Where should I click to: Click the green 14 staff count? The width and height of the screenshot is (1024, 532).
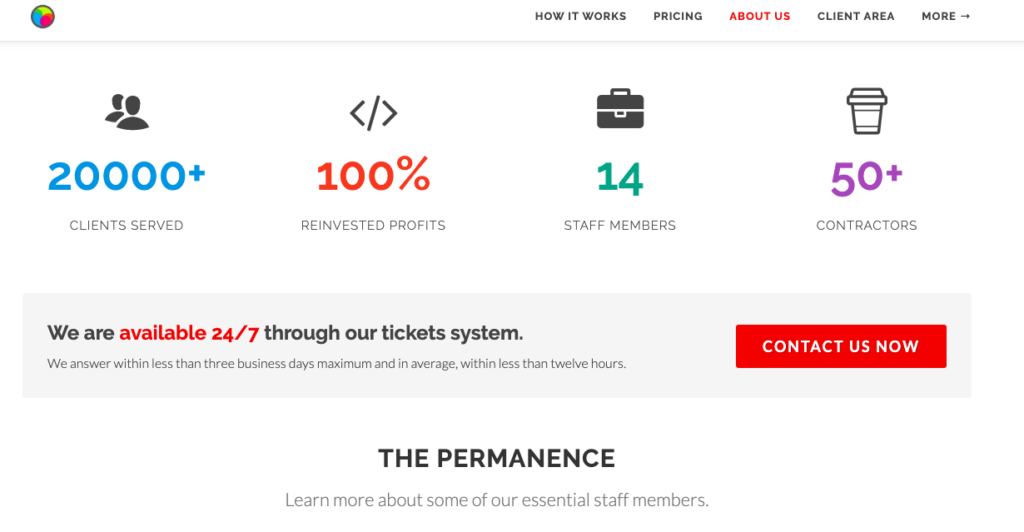pyautogui.click(x=620, y=178)
